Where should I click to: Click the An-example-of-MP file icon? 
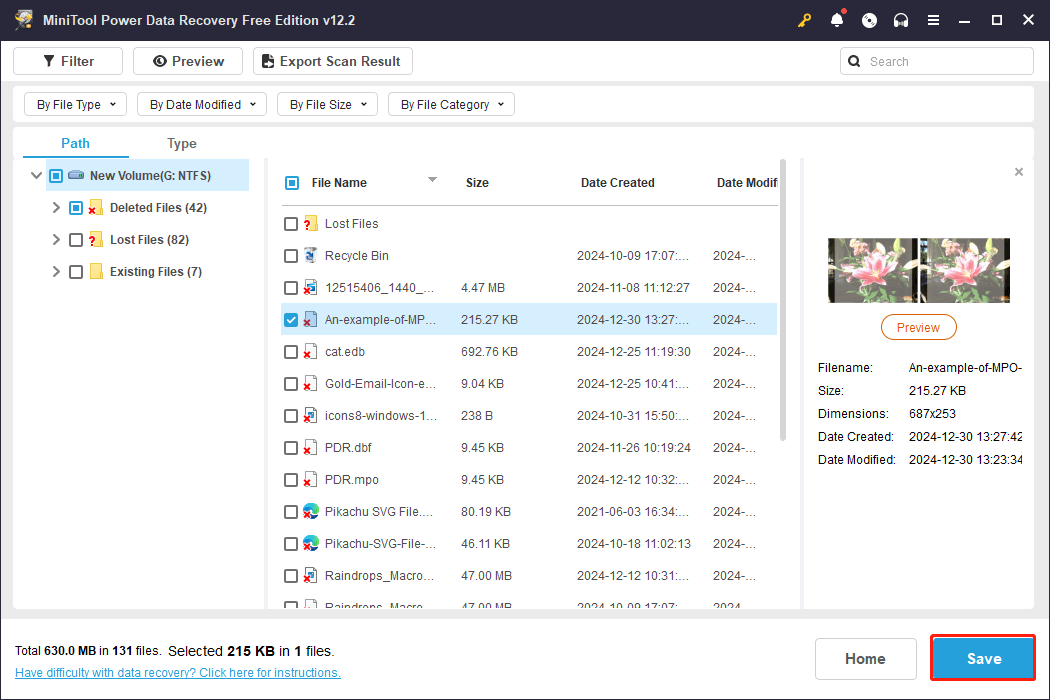point(310,320)
